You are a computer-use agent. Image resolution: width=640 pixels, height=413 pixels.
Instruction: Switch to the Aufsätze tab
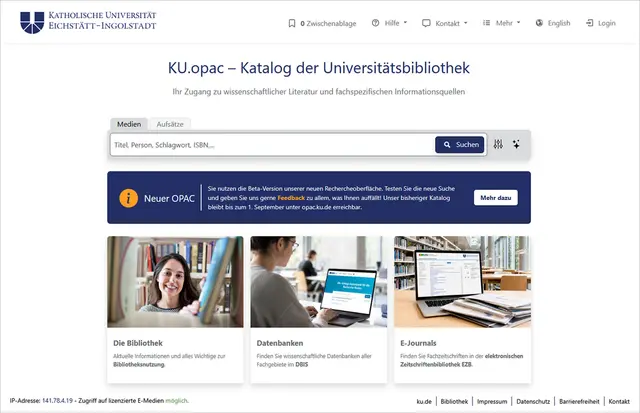(x=170, y=124)
